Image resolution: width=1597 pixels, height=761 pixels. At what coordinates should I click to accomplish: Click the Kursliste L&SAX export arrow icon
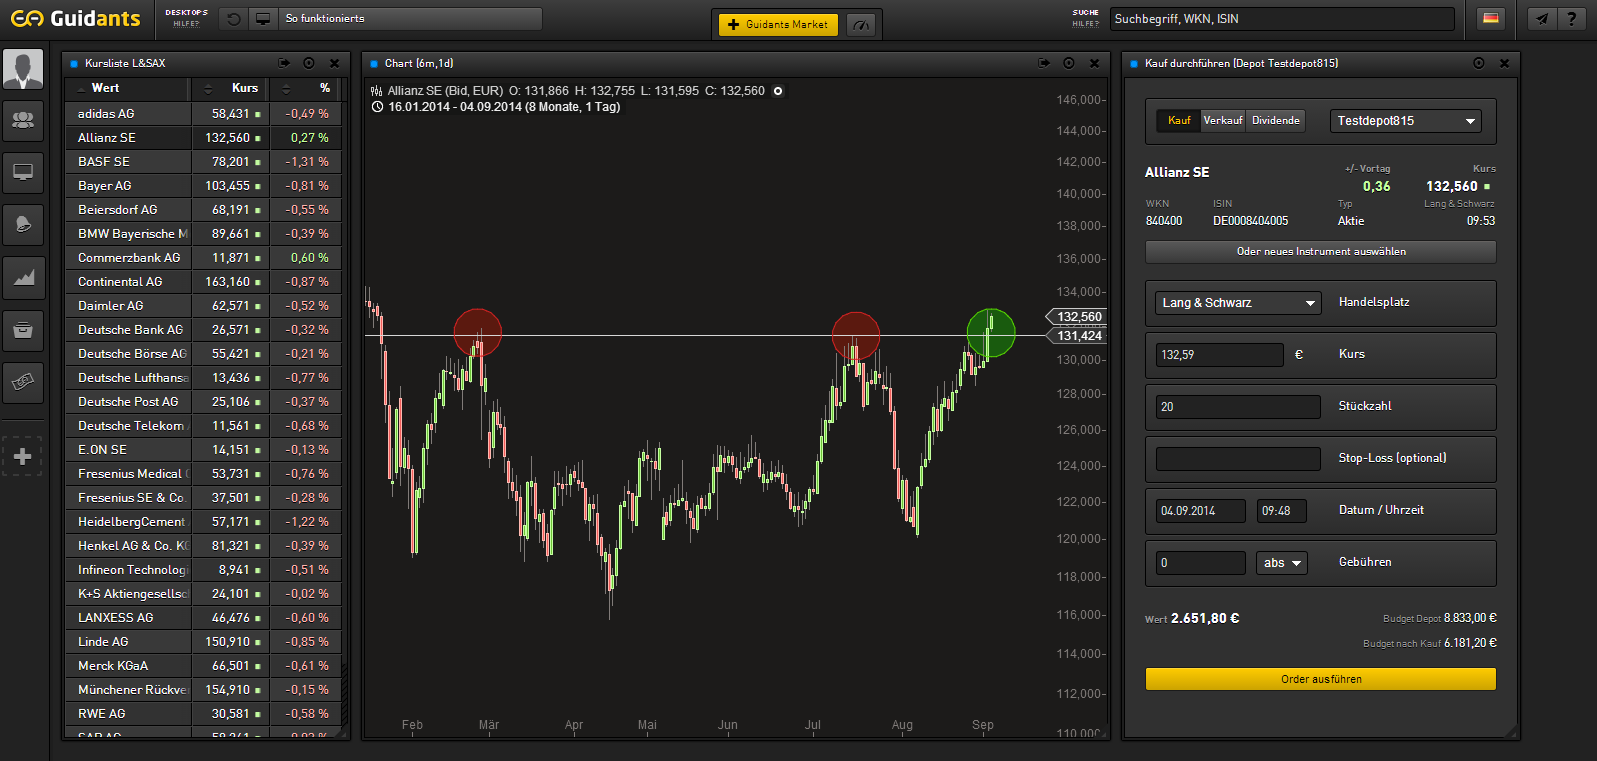pos(284,63)
